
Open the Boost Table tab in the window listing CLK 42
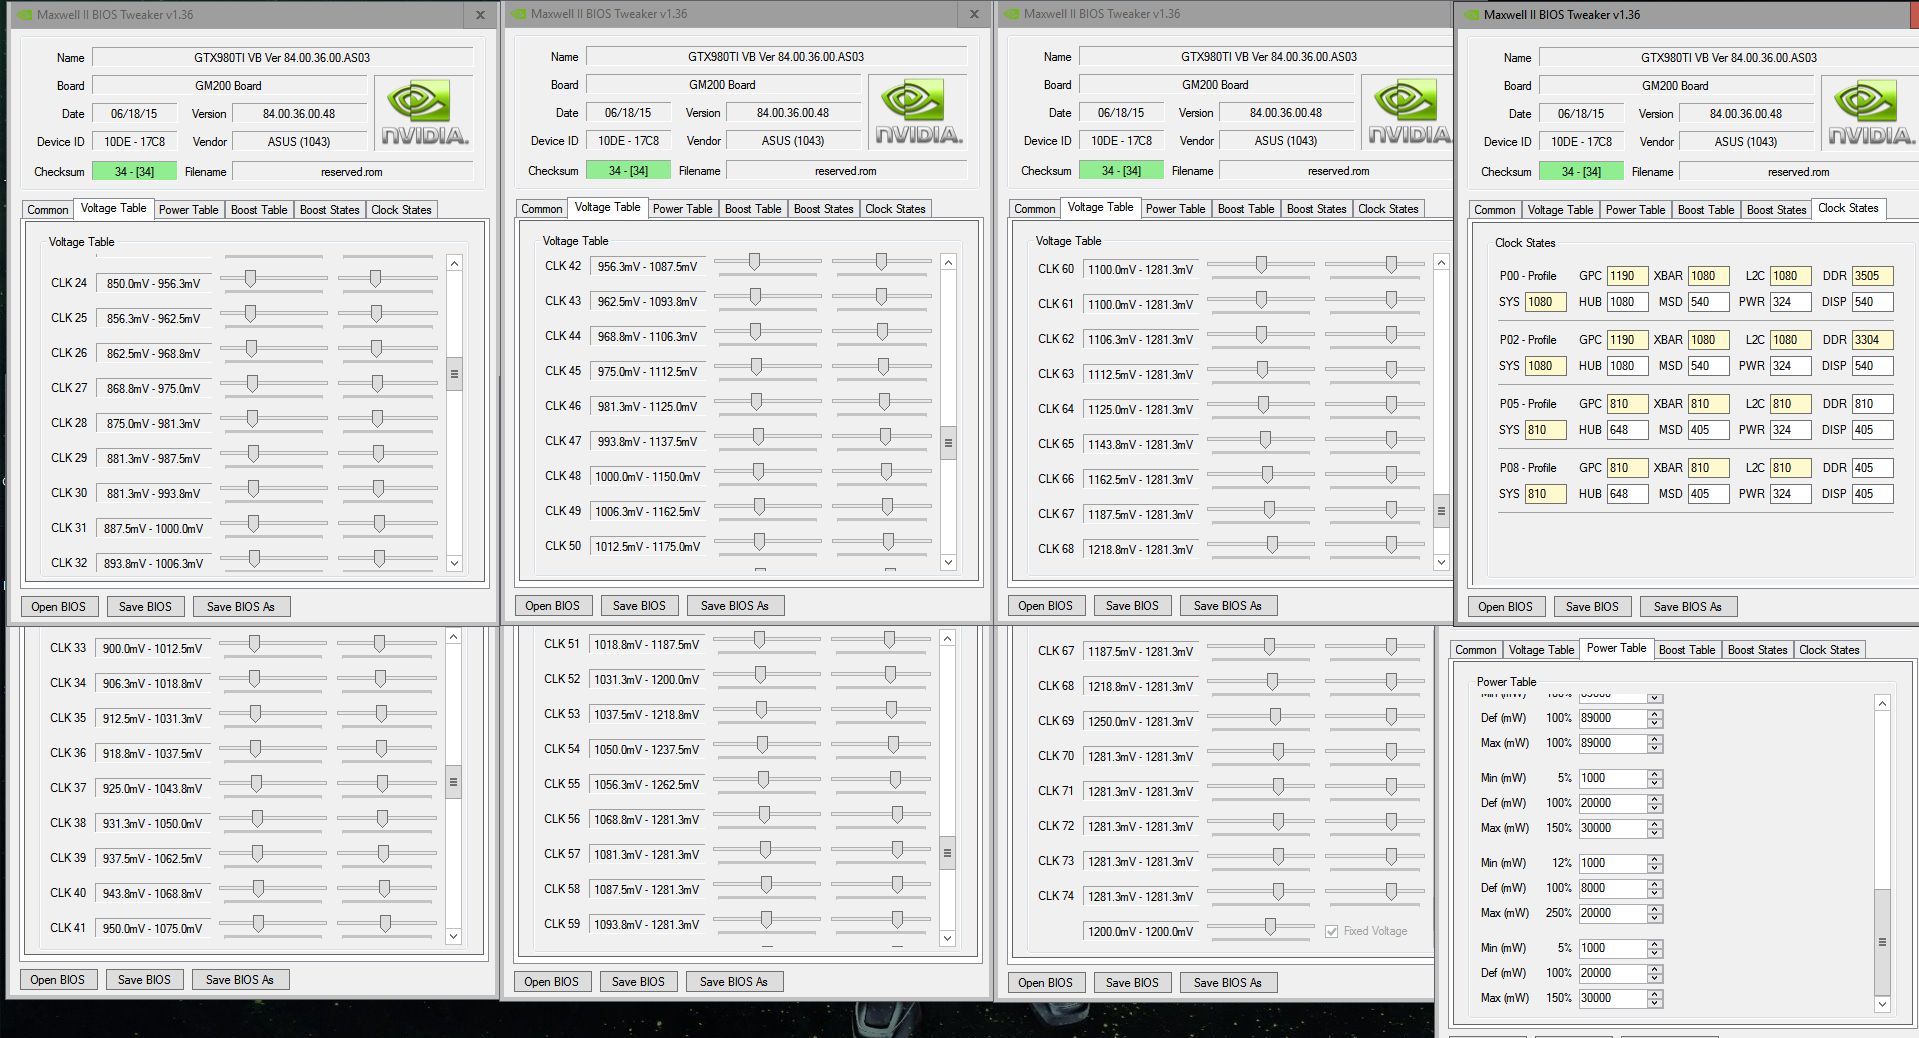tap(753, 209)
